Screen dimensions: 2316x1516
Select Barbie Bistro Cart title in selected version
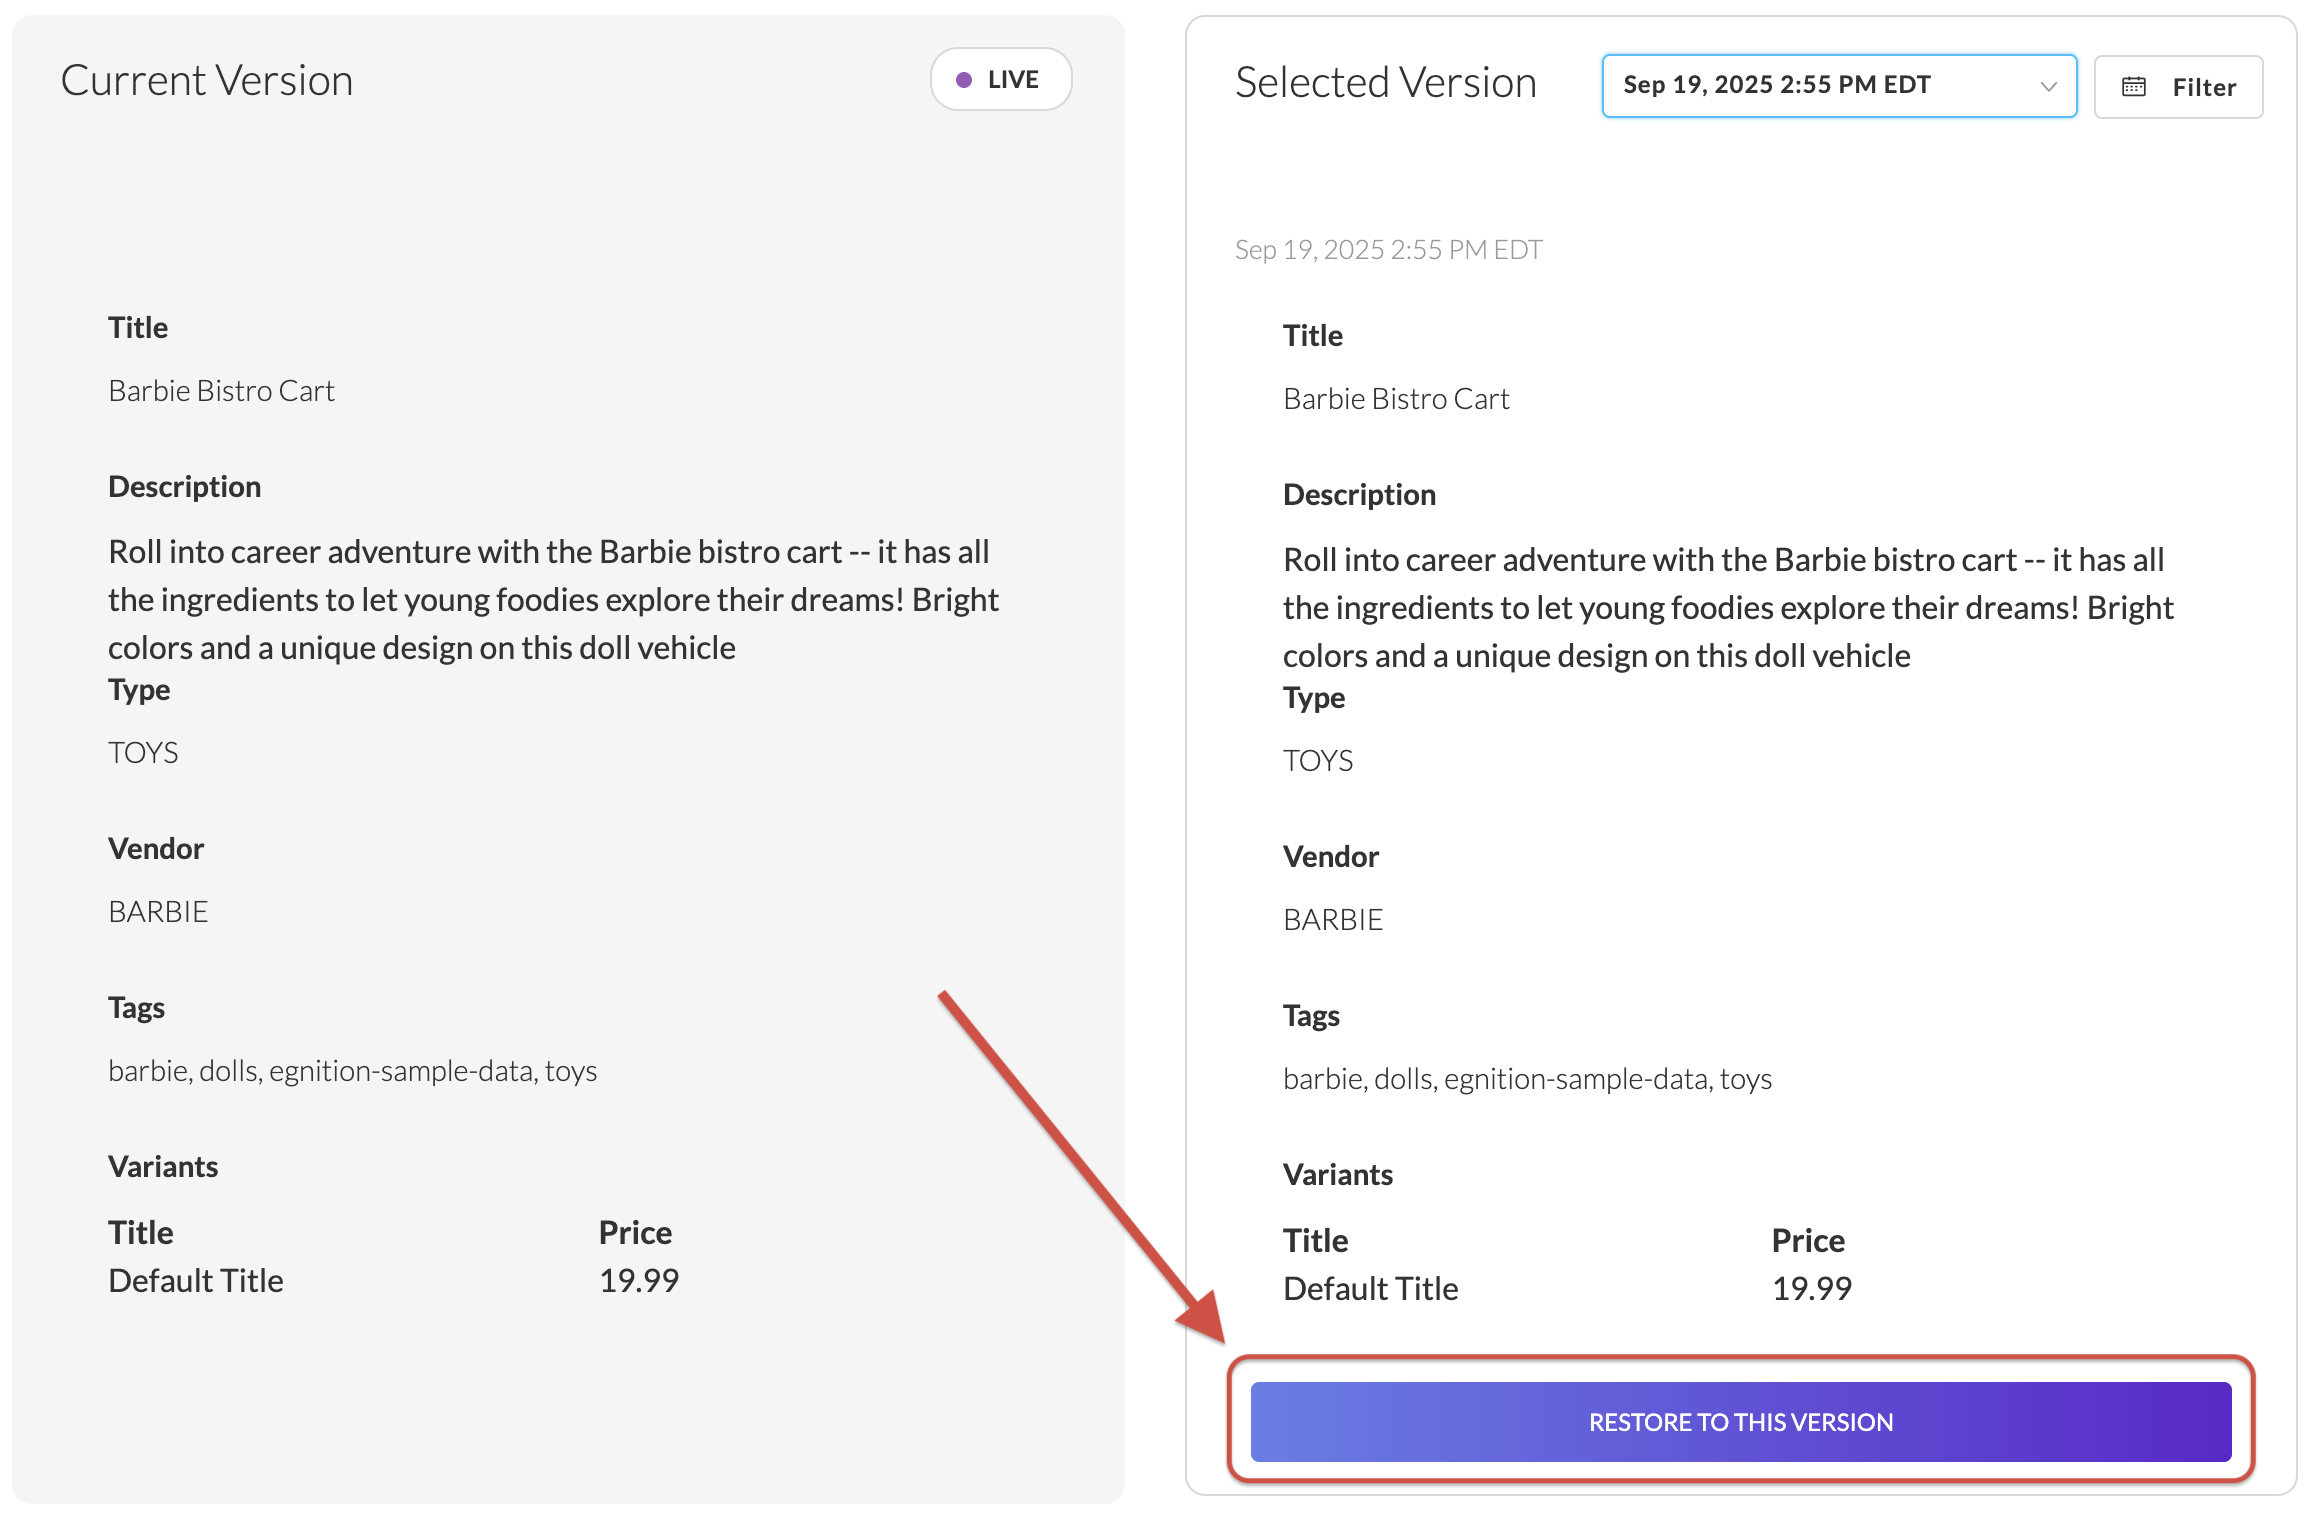coord(1396,399)
